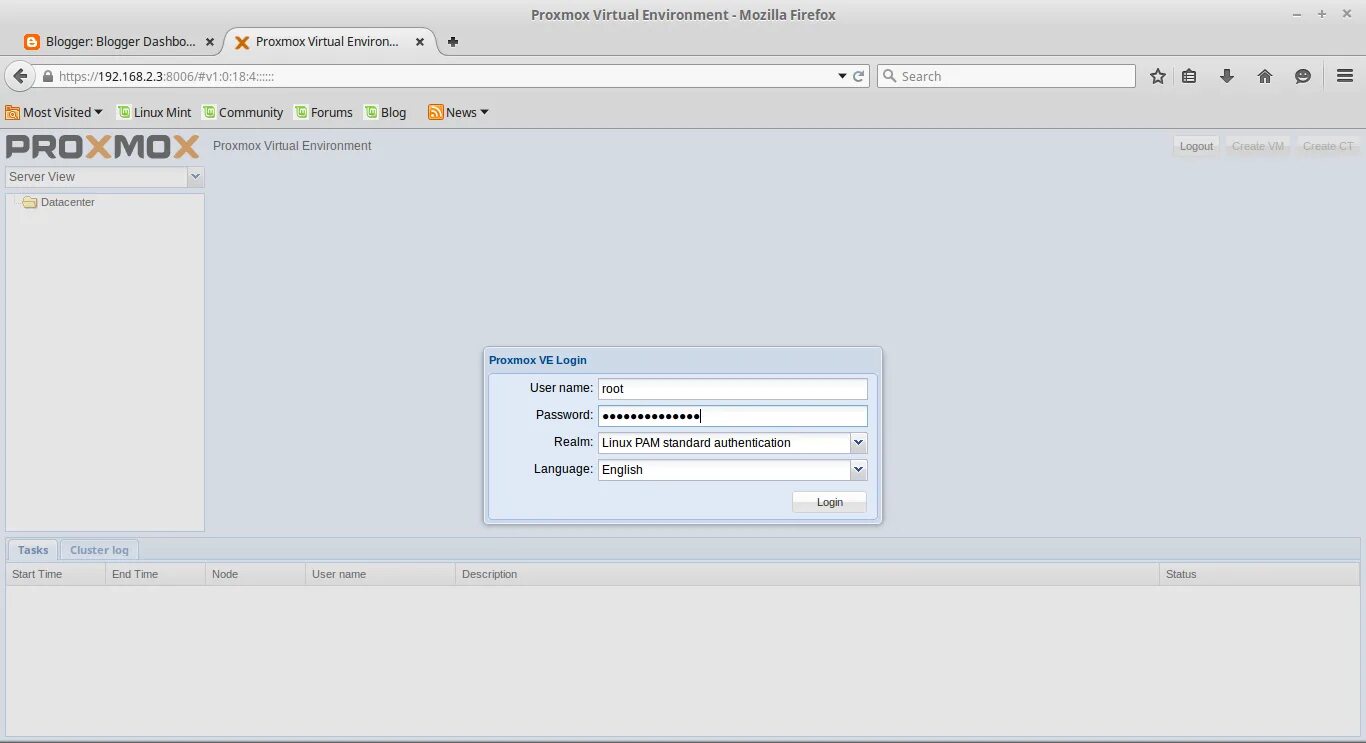Sort by End Time column header
Screen dimensions: 1366x743
click(155, 574)
